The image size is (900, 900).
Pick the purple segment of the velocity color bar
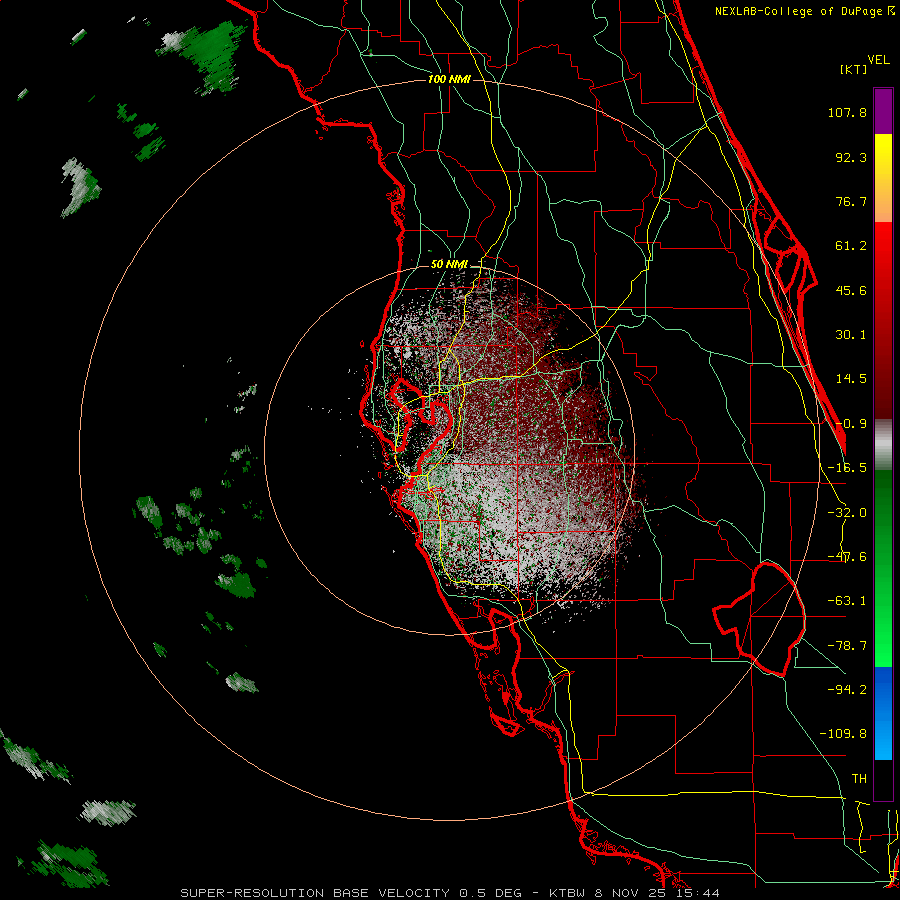pos(883,111)
